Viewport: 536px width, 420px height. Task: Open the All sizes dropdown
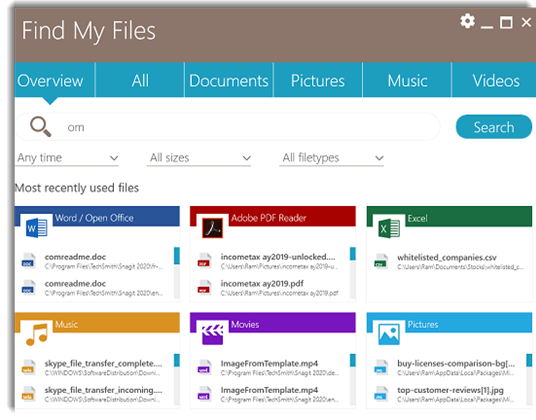199,158
